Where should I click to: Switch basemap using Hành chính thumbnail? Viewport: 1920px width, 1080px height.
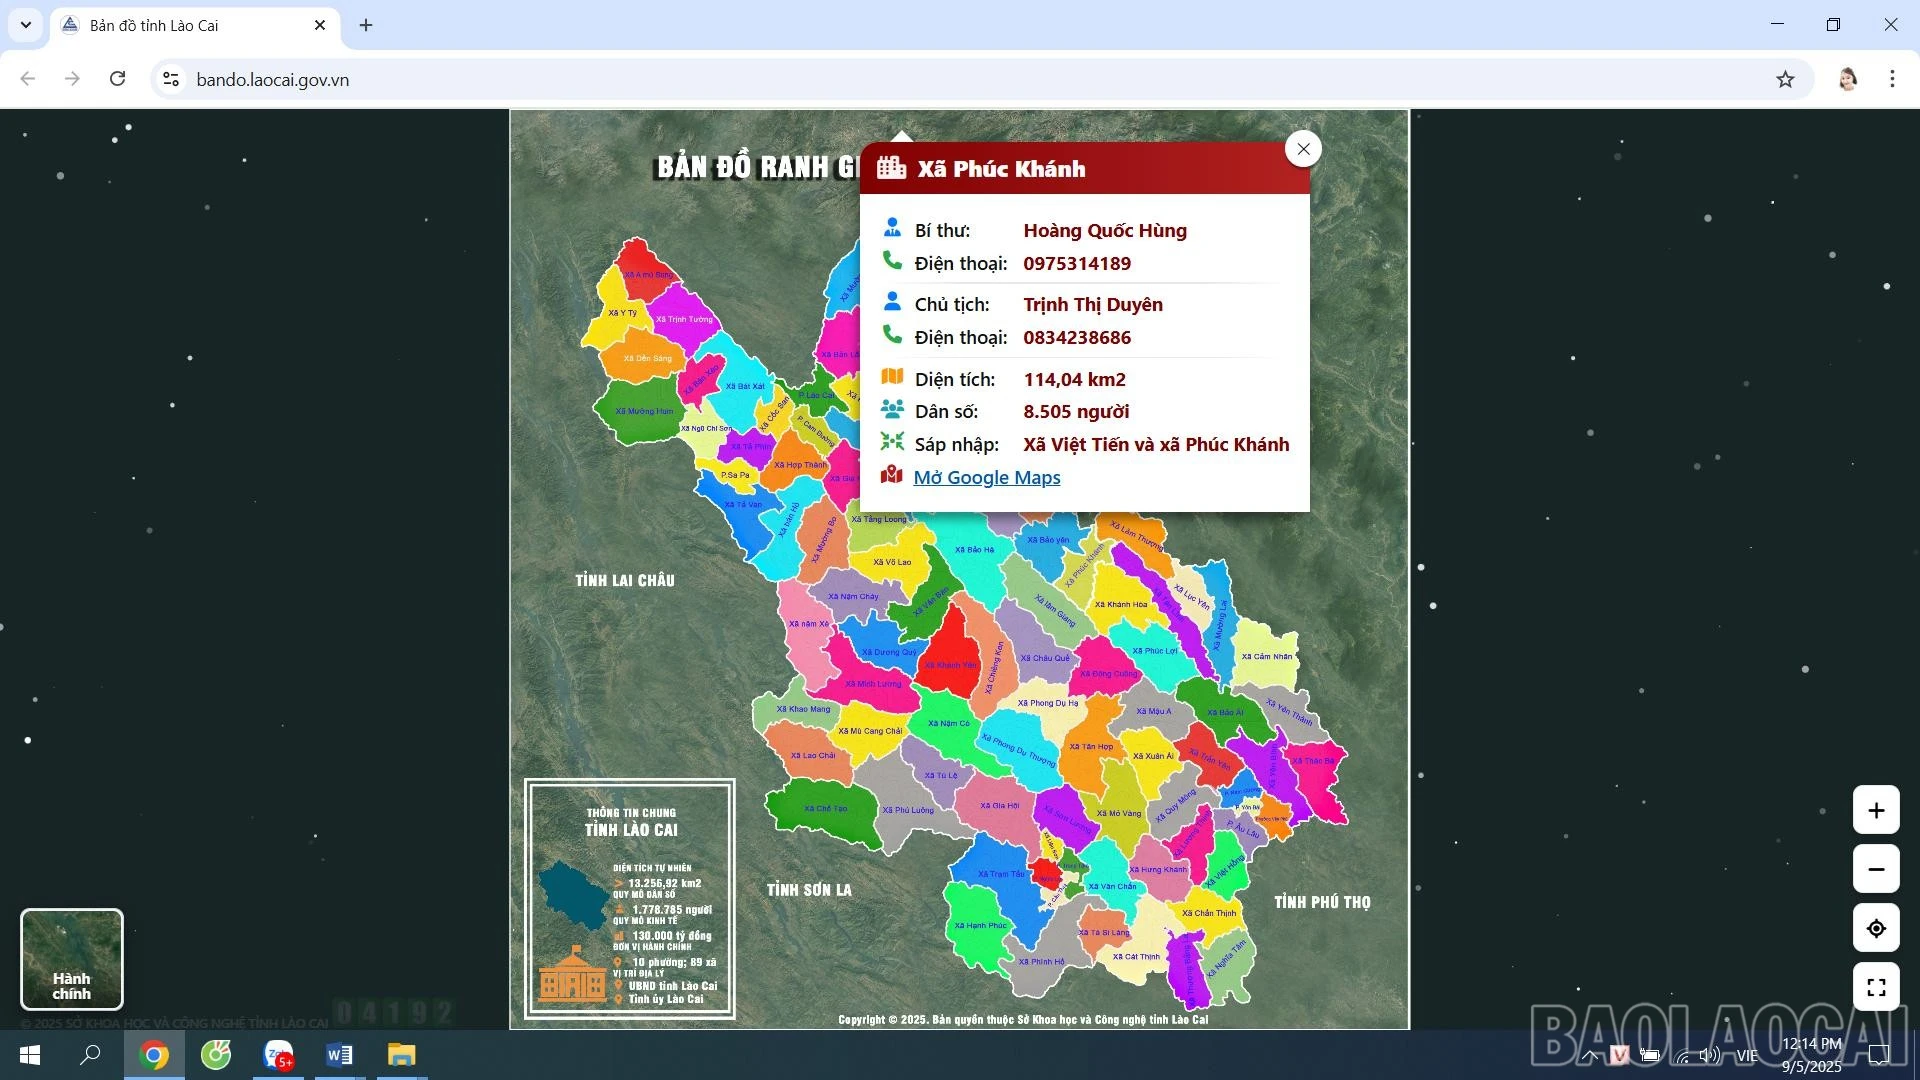click(x=72, y=959)
